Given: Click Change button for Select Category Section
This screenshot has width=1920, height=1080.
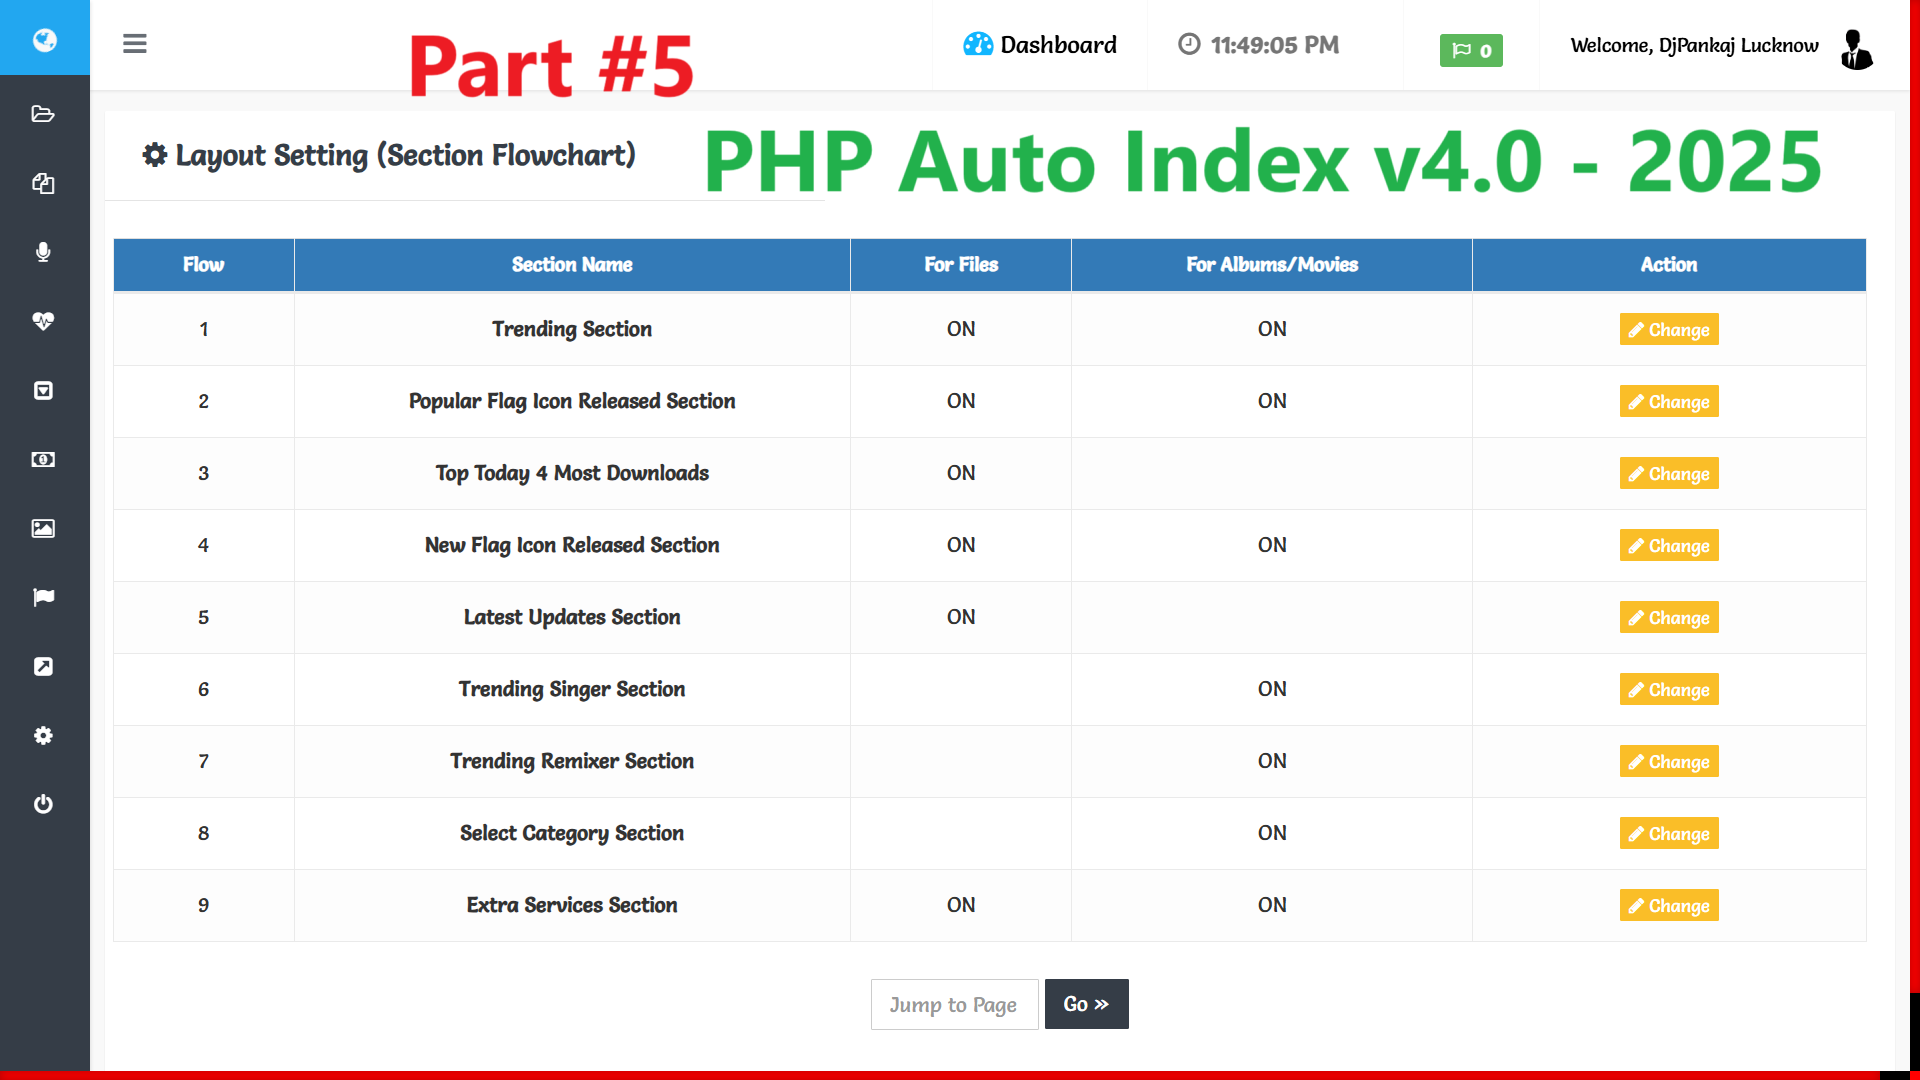Looking at the screenshot, I should pos(1668,832).
